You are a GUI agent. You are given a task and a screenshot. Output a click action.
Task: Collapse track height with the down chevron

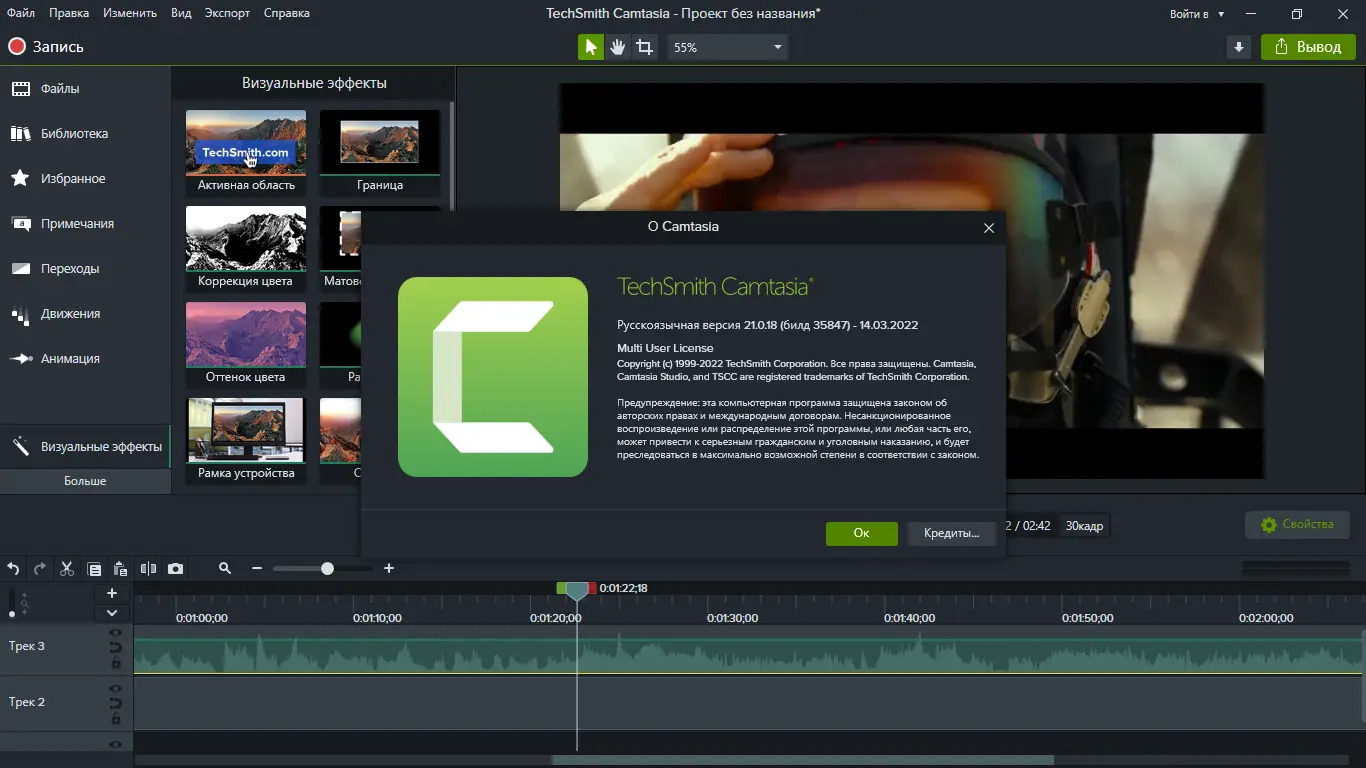112,612
